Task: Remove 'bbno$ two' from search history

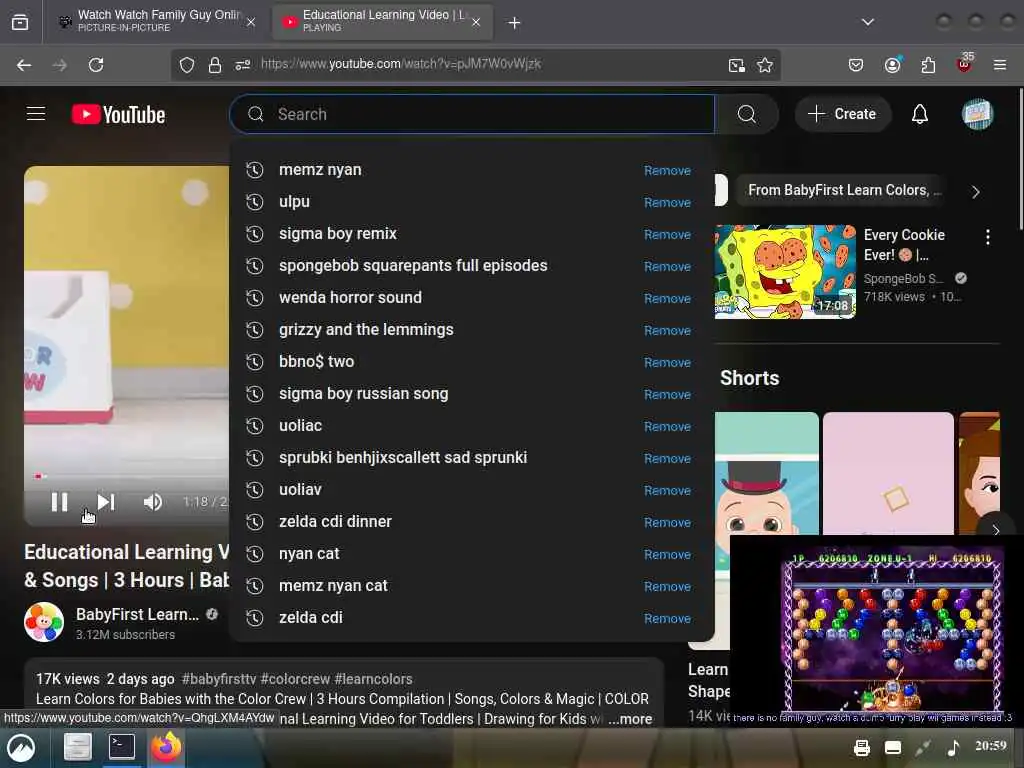Action: tap(667, 362)
